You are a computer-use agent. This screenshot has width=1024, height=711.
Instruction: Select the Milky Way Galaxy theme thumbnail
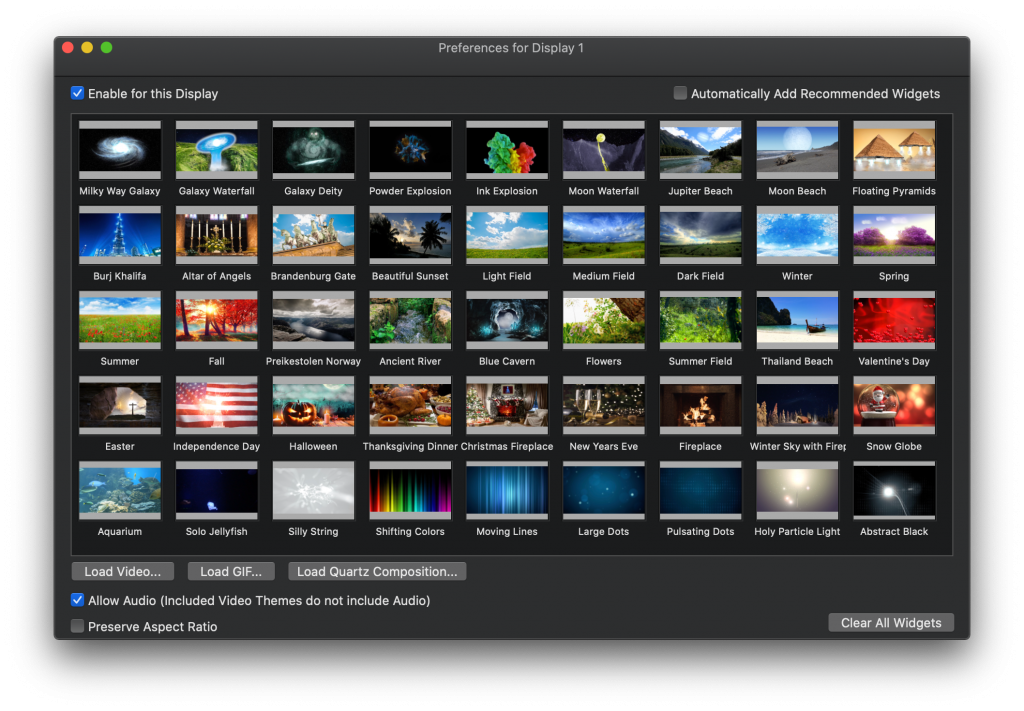[x=120, y=150]
